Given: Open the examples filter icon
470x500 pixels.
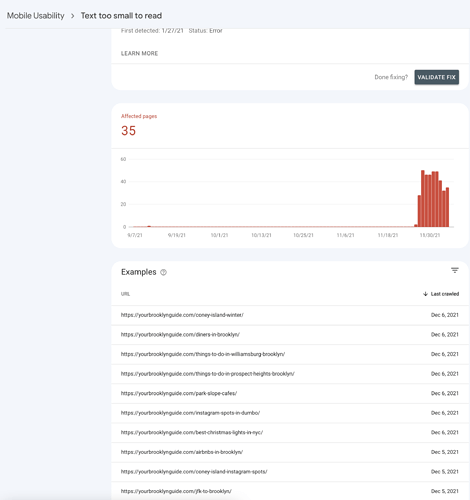Looking at the screenshot, I should (x=455, y=270).
